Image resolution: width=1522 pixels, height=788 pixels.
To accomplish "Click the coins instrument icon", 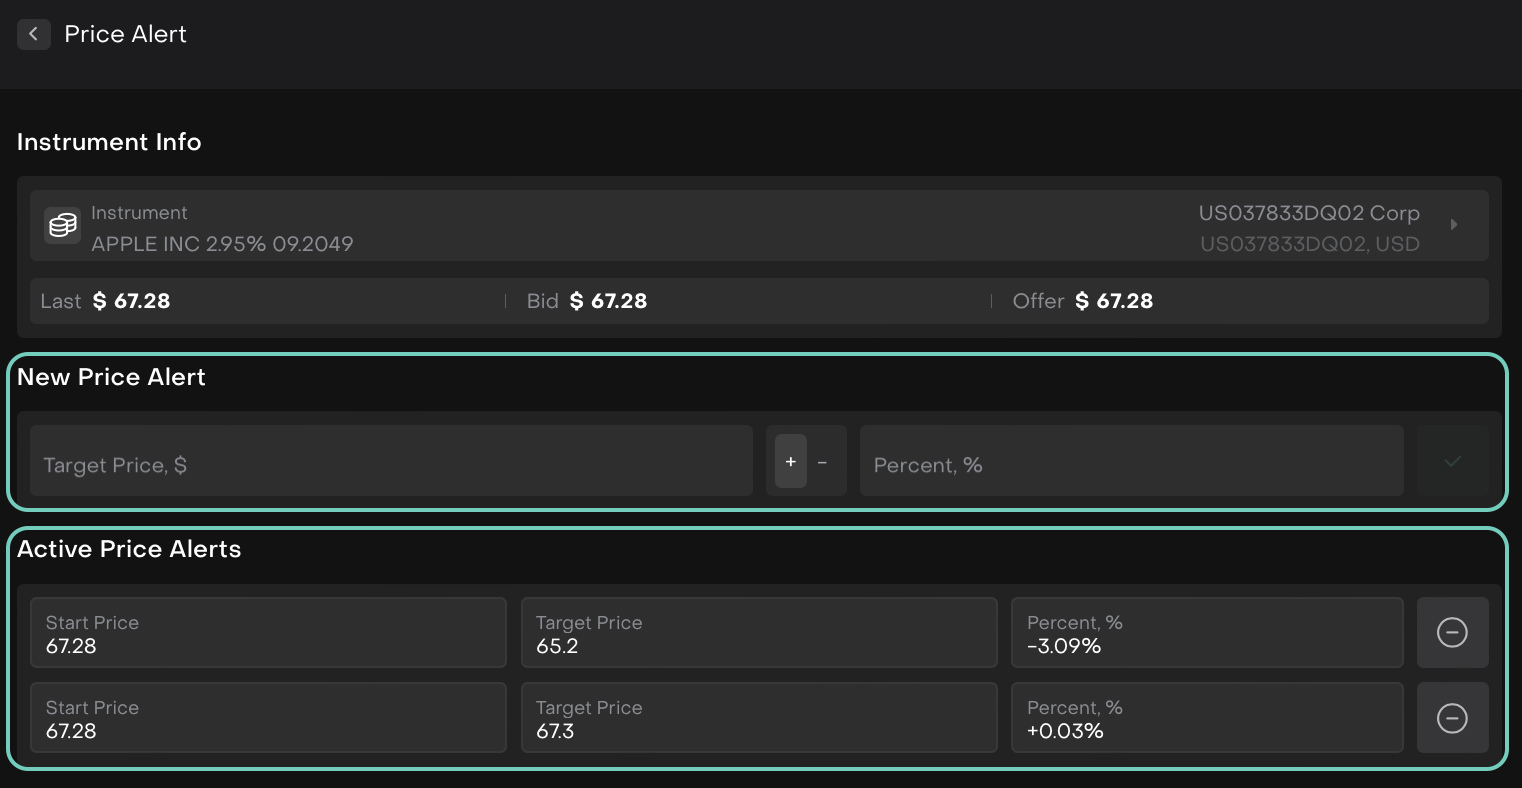I will (x=63, y=225).
